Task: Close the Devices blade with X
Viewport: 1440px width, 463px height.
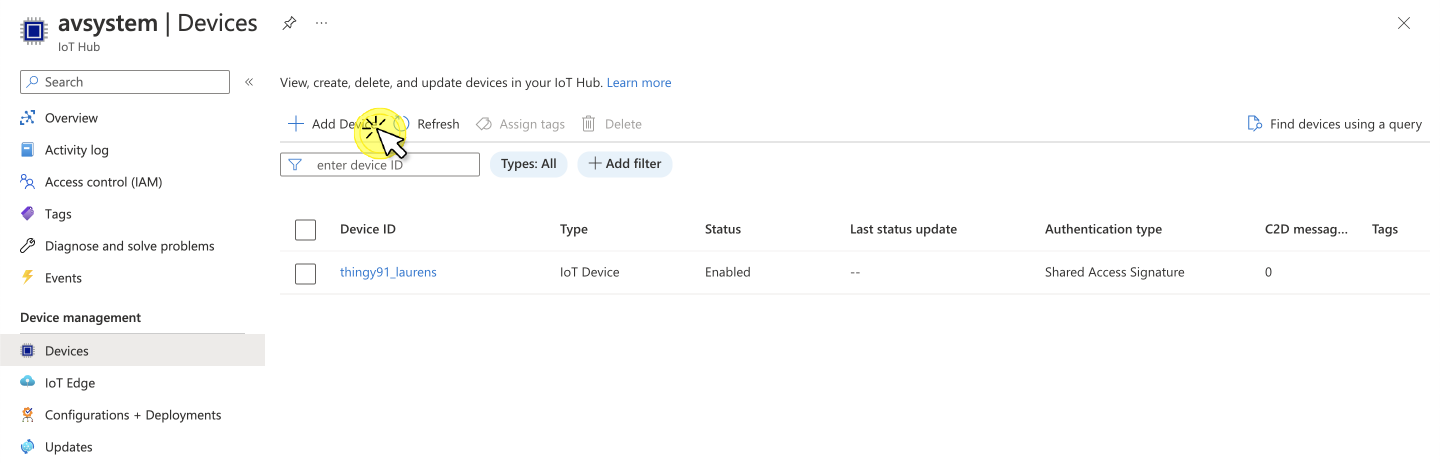Action: point(1404,23)
